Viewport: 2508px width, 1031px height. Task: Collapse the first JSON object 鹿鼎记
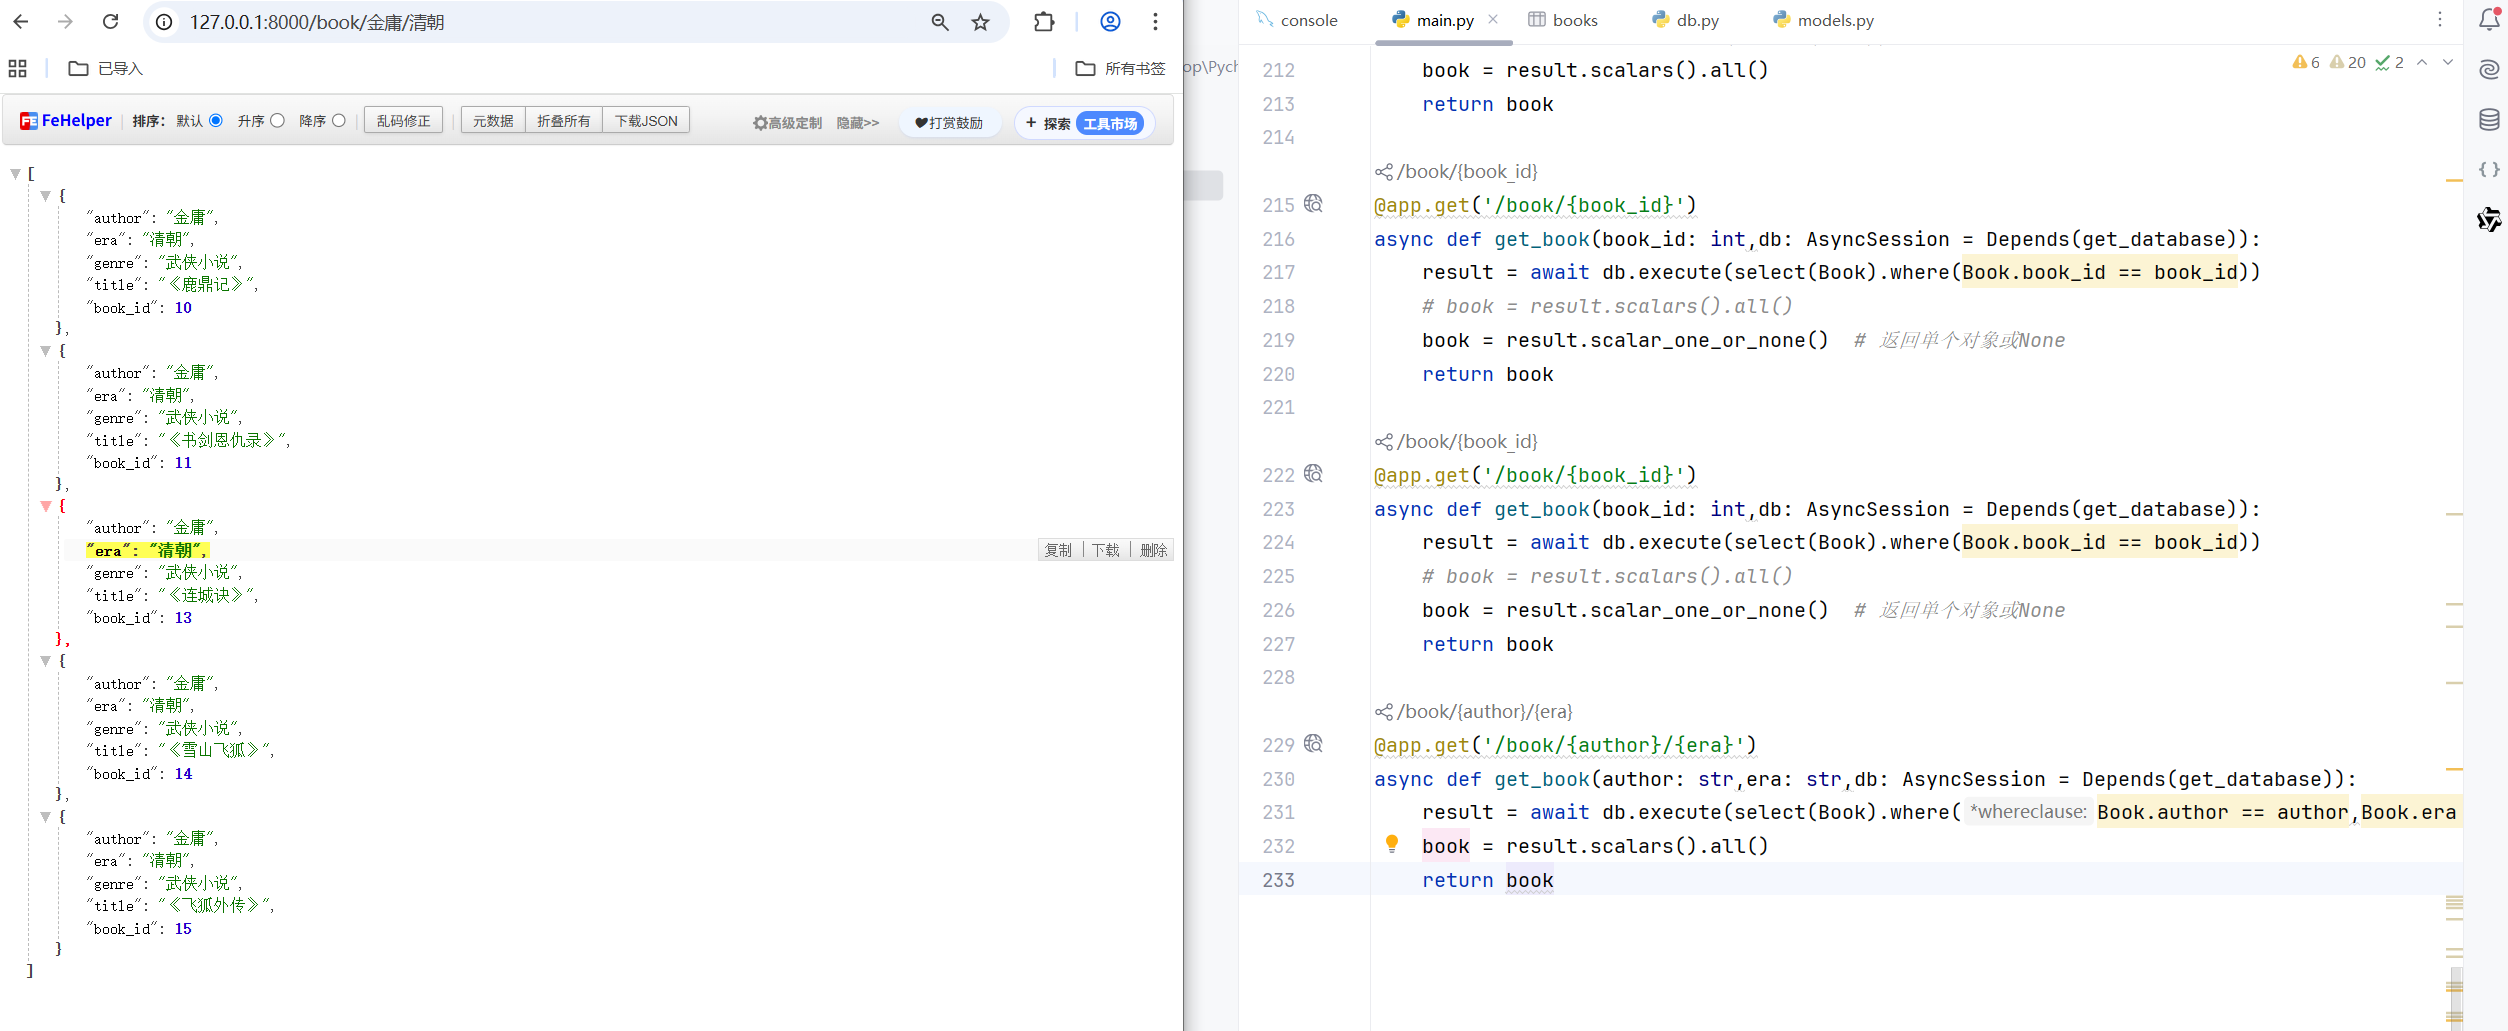click(x=45, y=196)
